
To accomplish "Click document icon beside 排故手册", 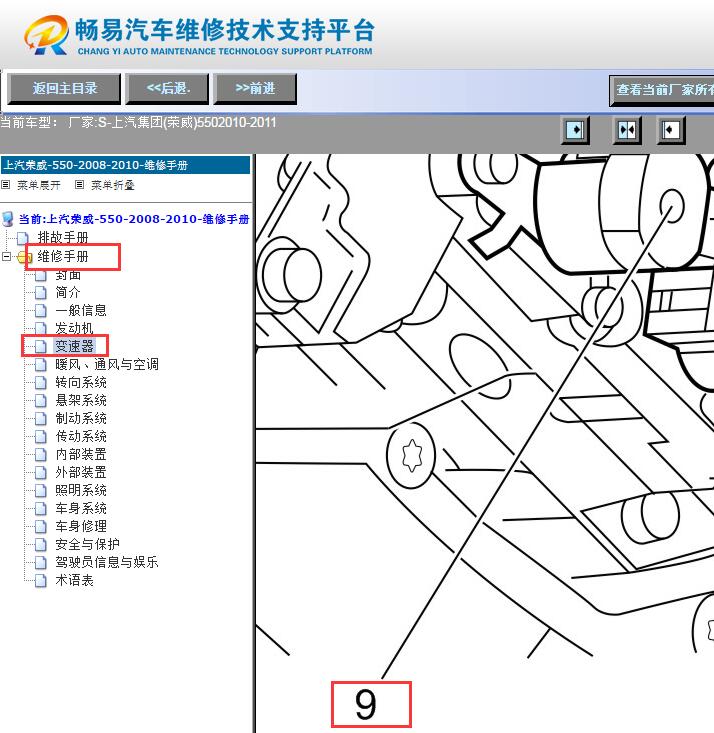I will [23, 238].
